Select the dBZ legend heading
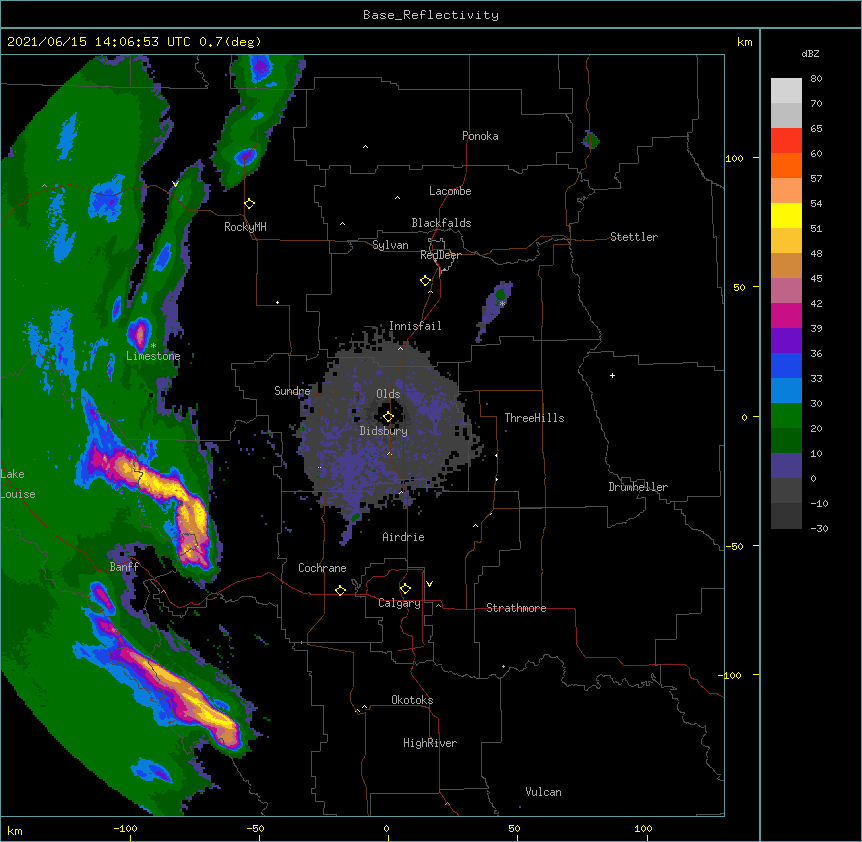This screenshot has height=842, width=862. tap(810, 53)
